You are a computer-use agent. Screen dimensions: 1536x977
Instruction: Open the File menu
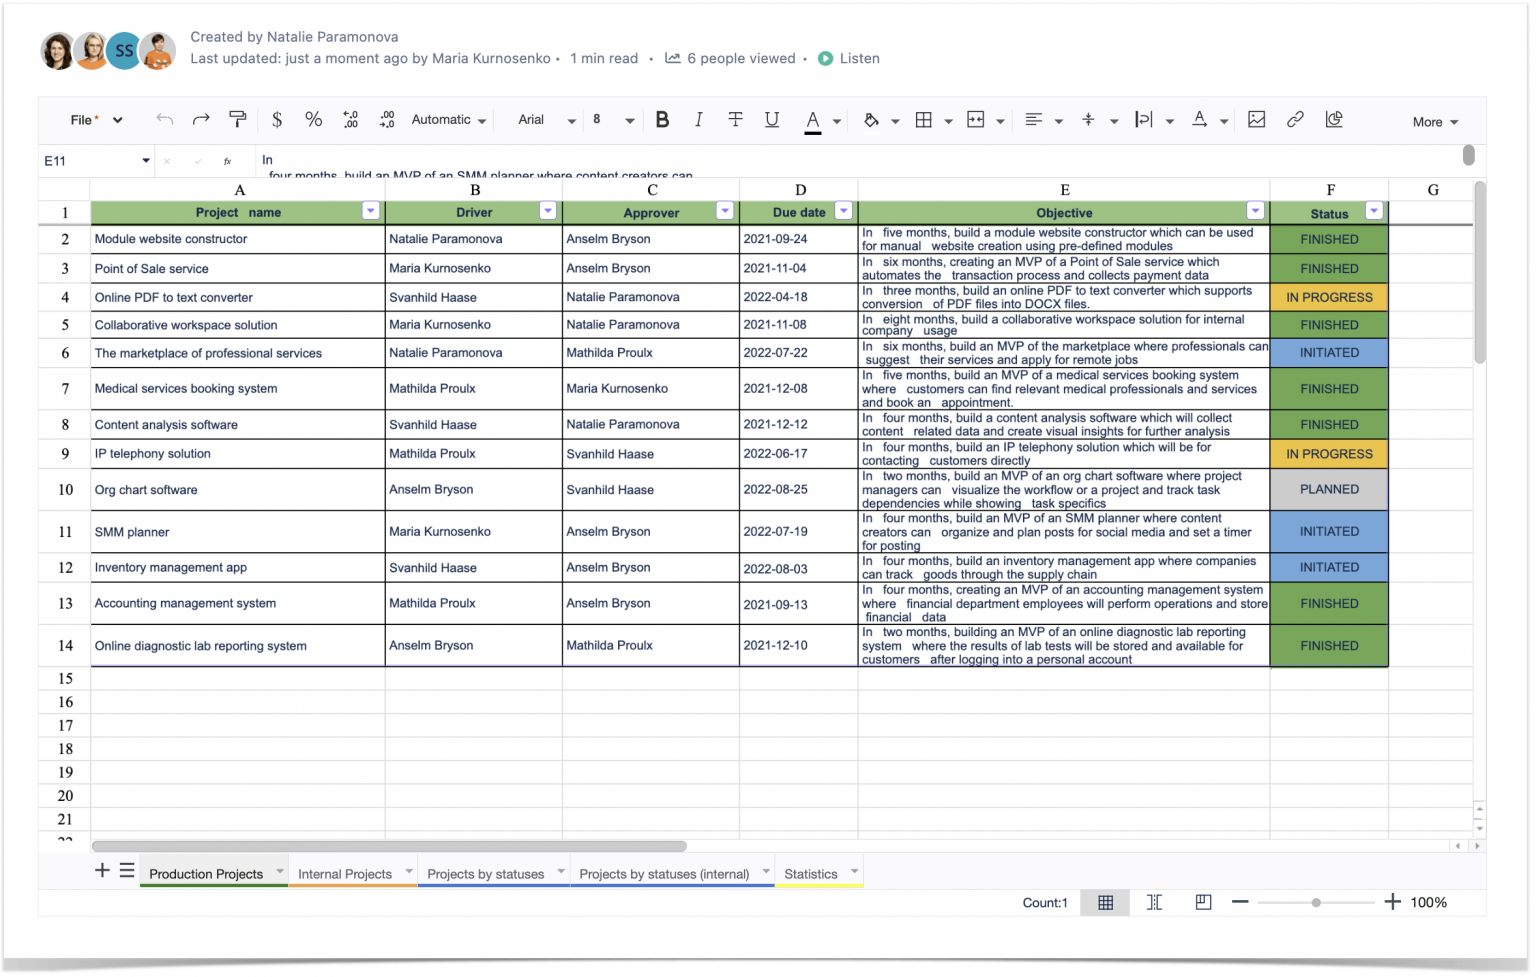[x=81, y=118]
